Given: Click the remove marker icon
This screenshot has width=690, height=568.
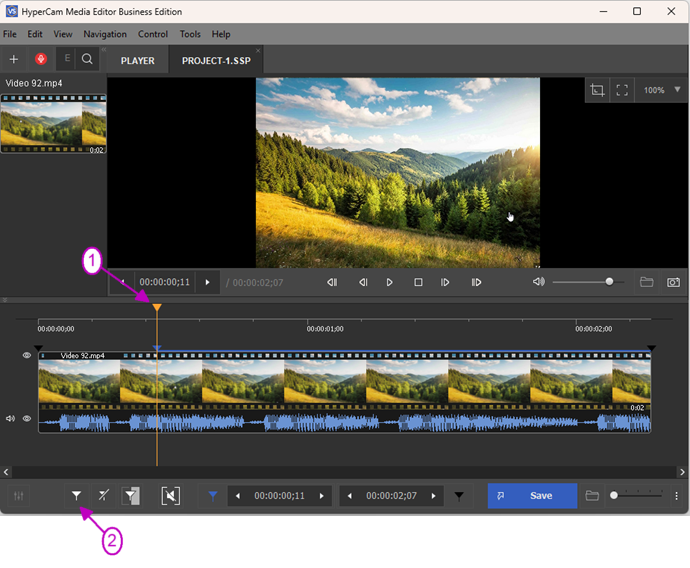Looking at the screenshot, I should (103, 496).
